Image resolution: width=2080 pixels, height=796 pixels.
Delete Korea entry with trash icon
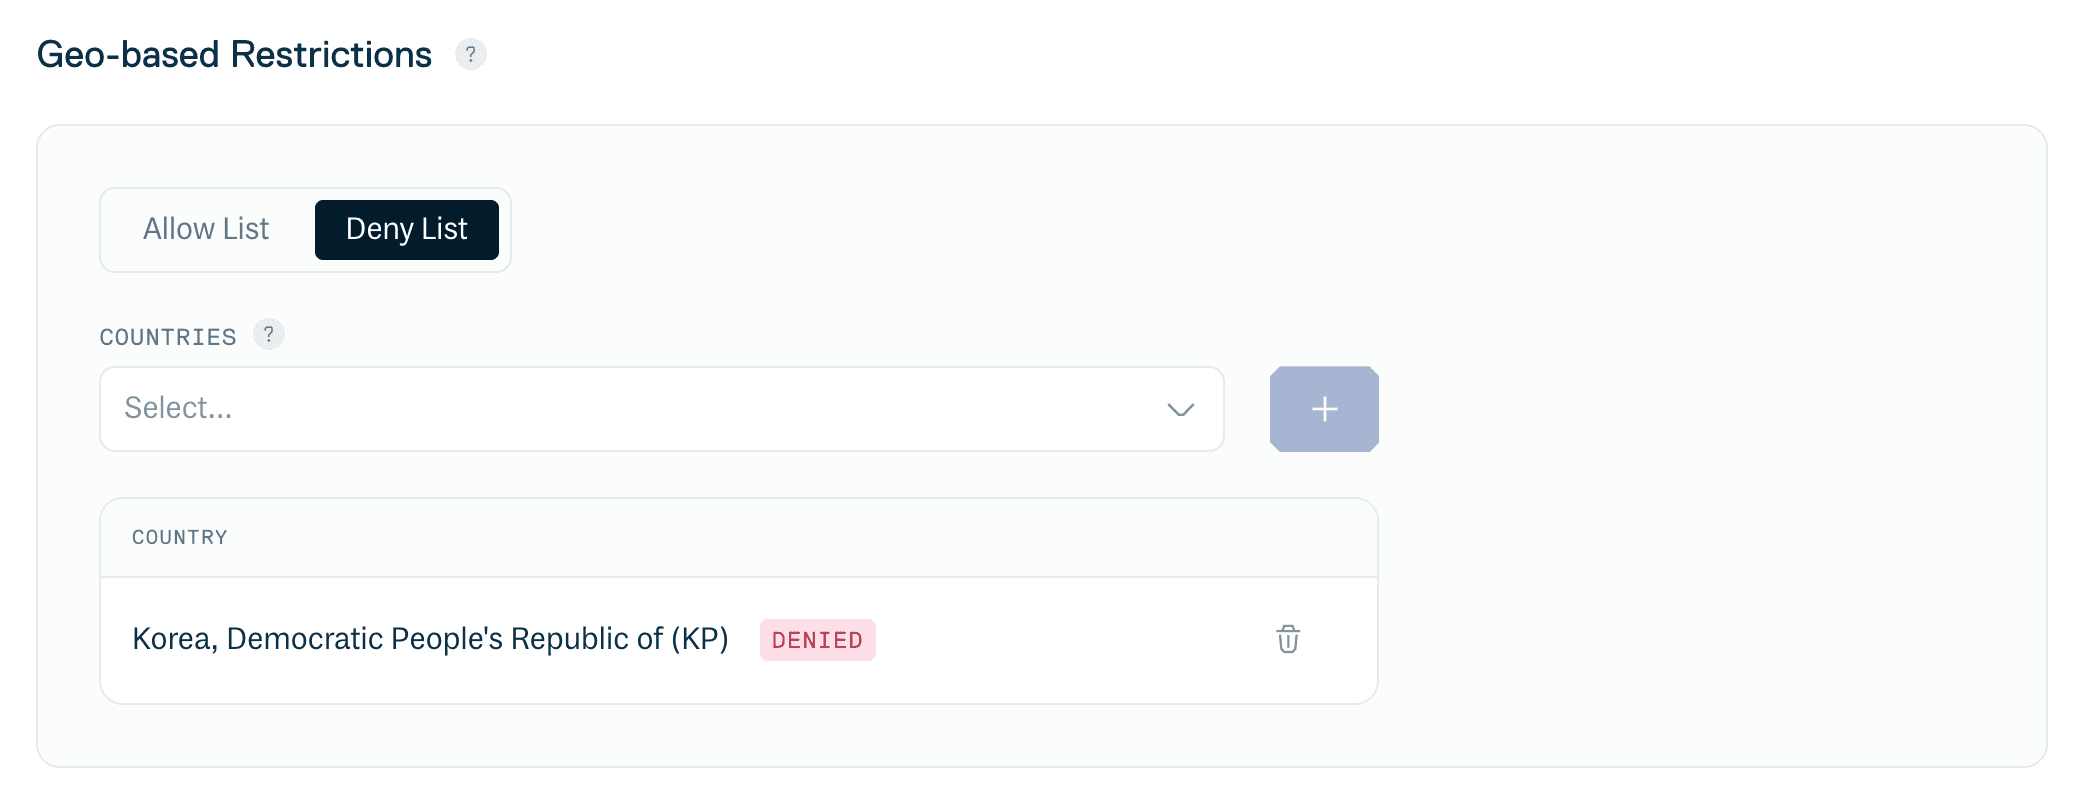[x=1288, y=639]
